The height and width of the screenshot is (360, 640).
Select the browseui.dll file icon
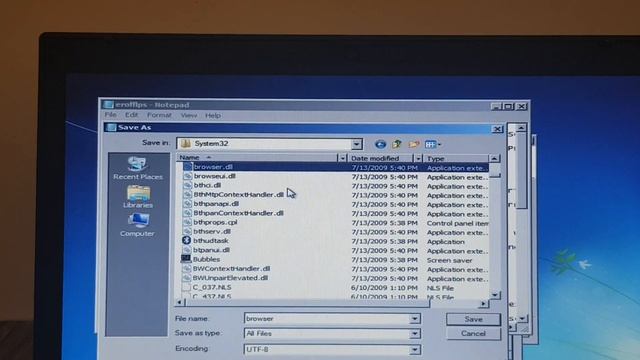pos(187,176)
